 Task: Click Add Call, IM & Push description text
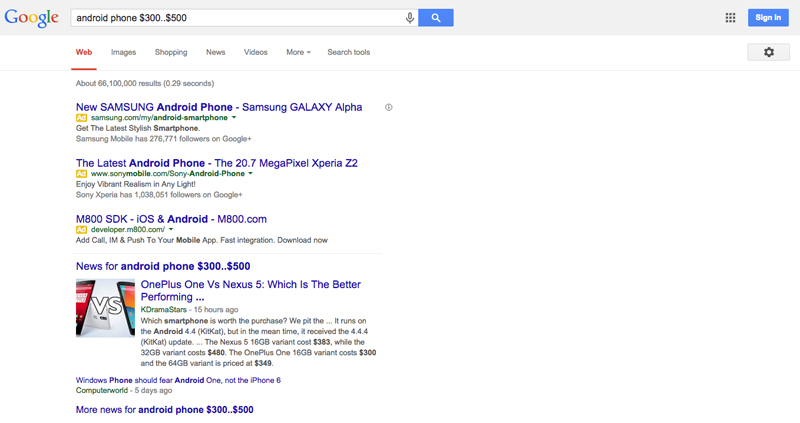202,240
